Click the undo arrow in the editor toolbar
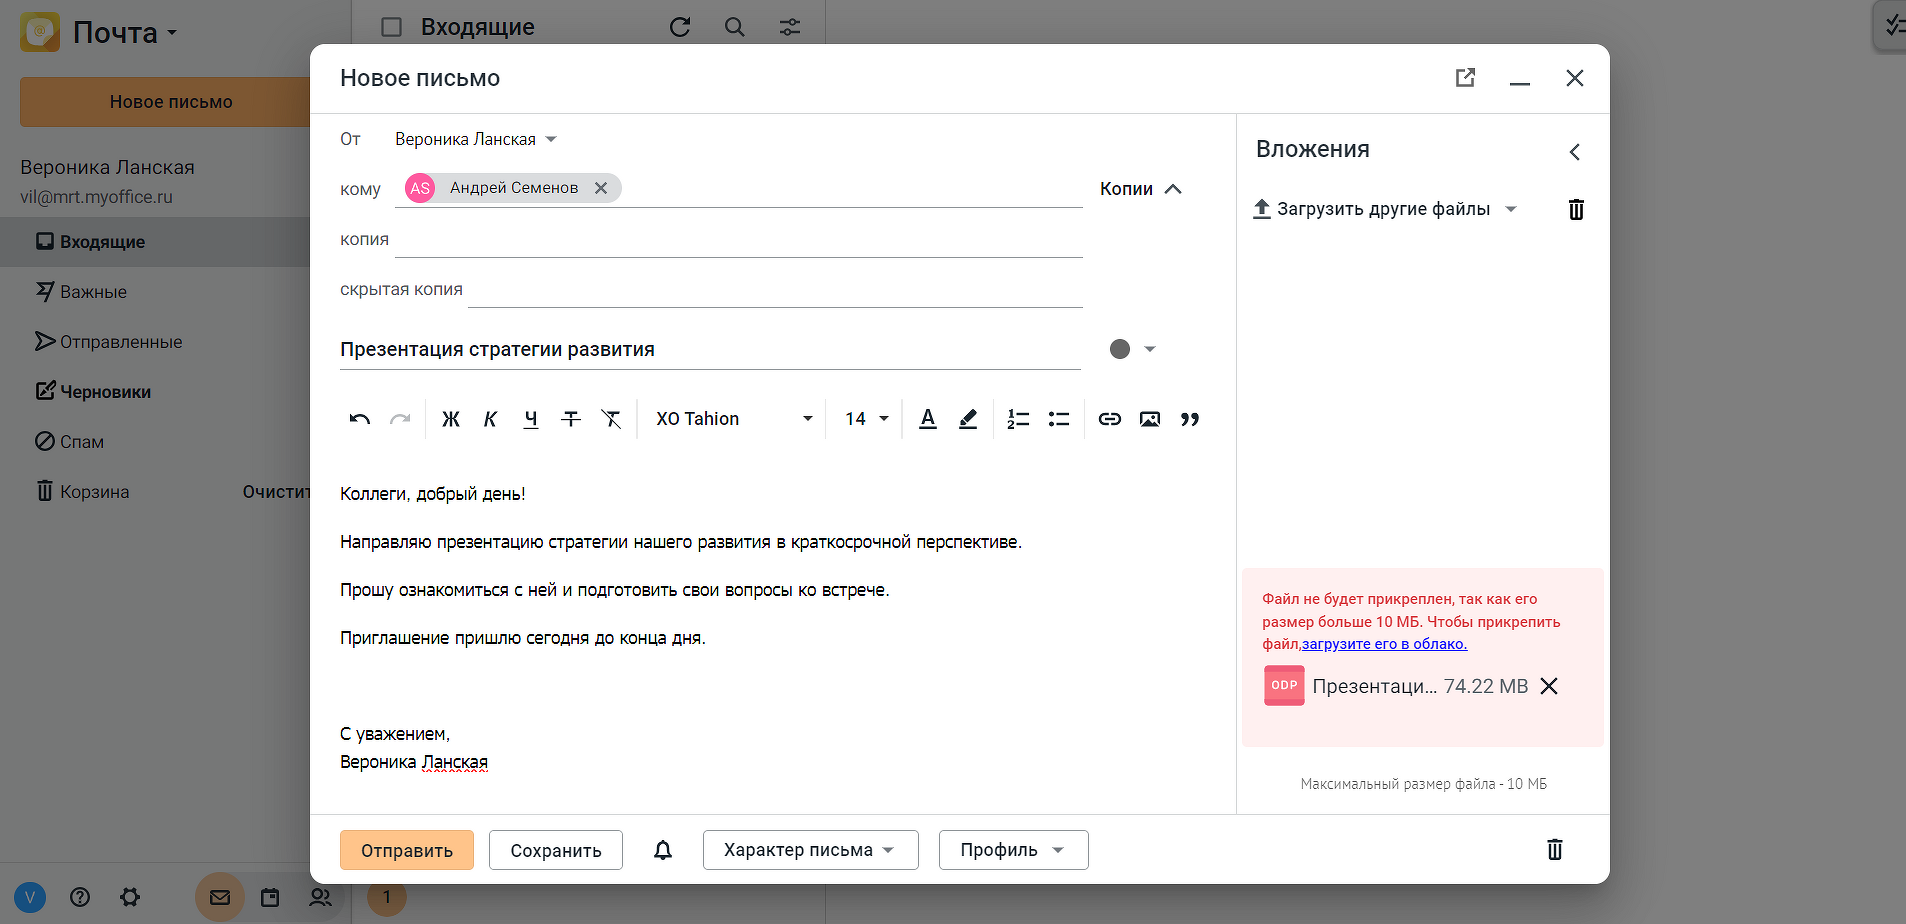The image size is (1906, 924). 360,419
